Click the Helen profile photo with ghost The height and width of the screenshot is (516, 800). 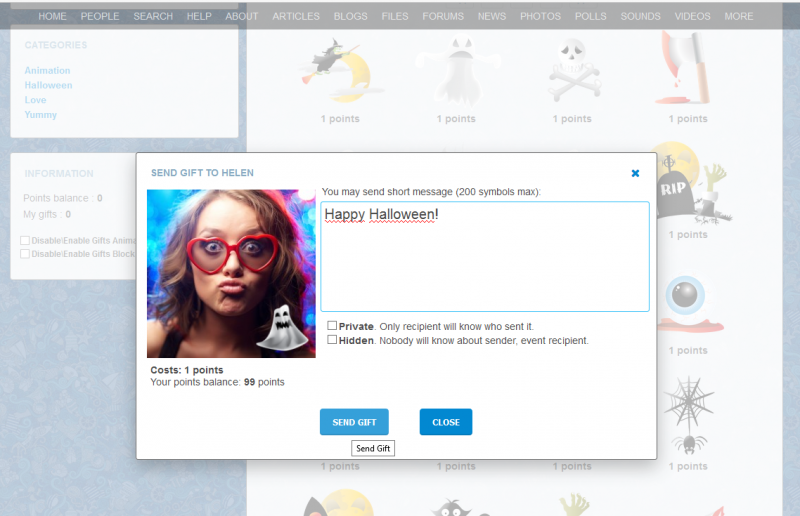[231, 274]
